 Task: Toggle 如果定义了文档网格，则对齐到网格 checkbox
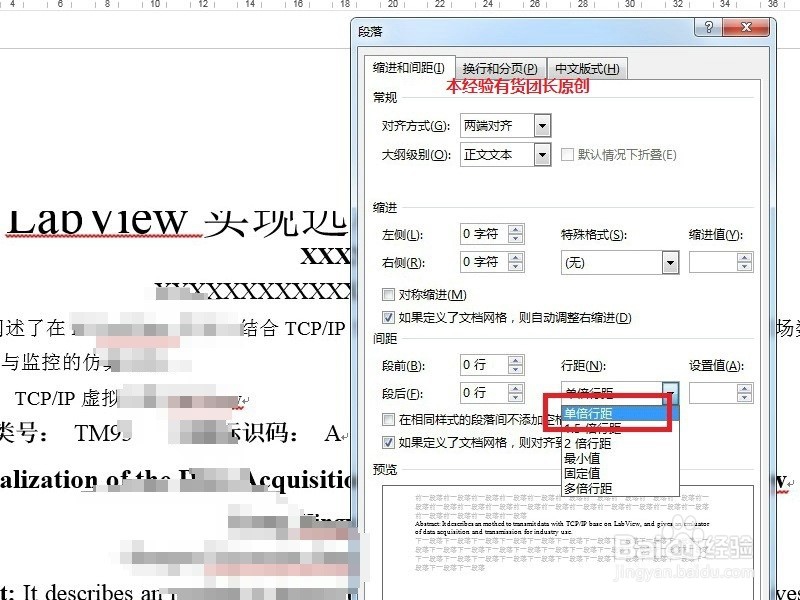coord(388,442)
